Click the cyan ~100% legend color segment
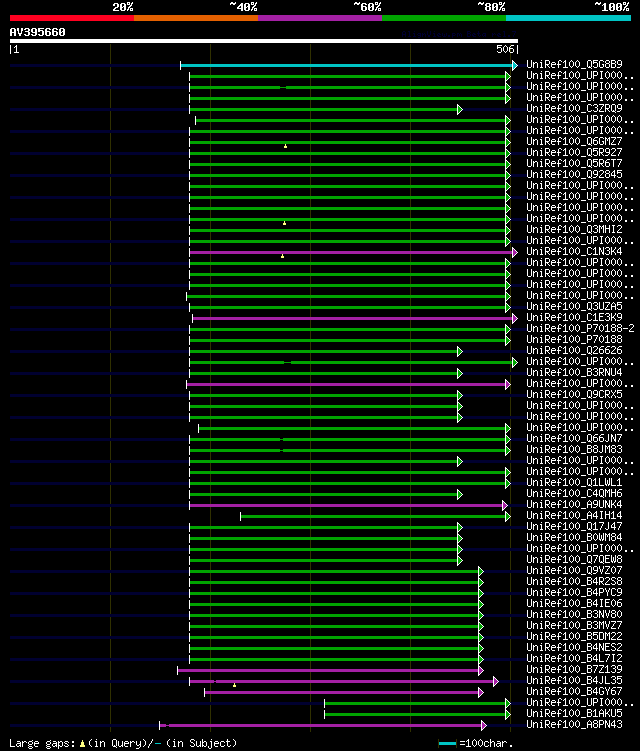Image resolution: width=640 pixels, height=751 pixels. click(568, 18)
